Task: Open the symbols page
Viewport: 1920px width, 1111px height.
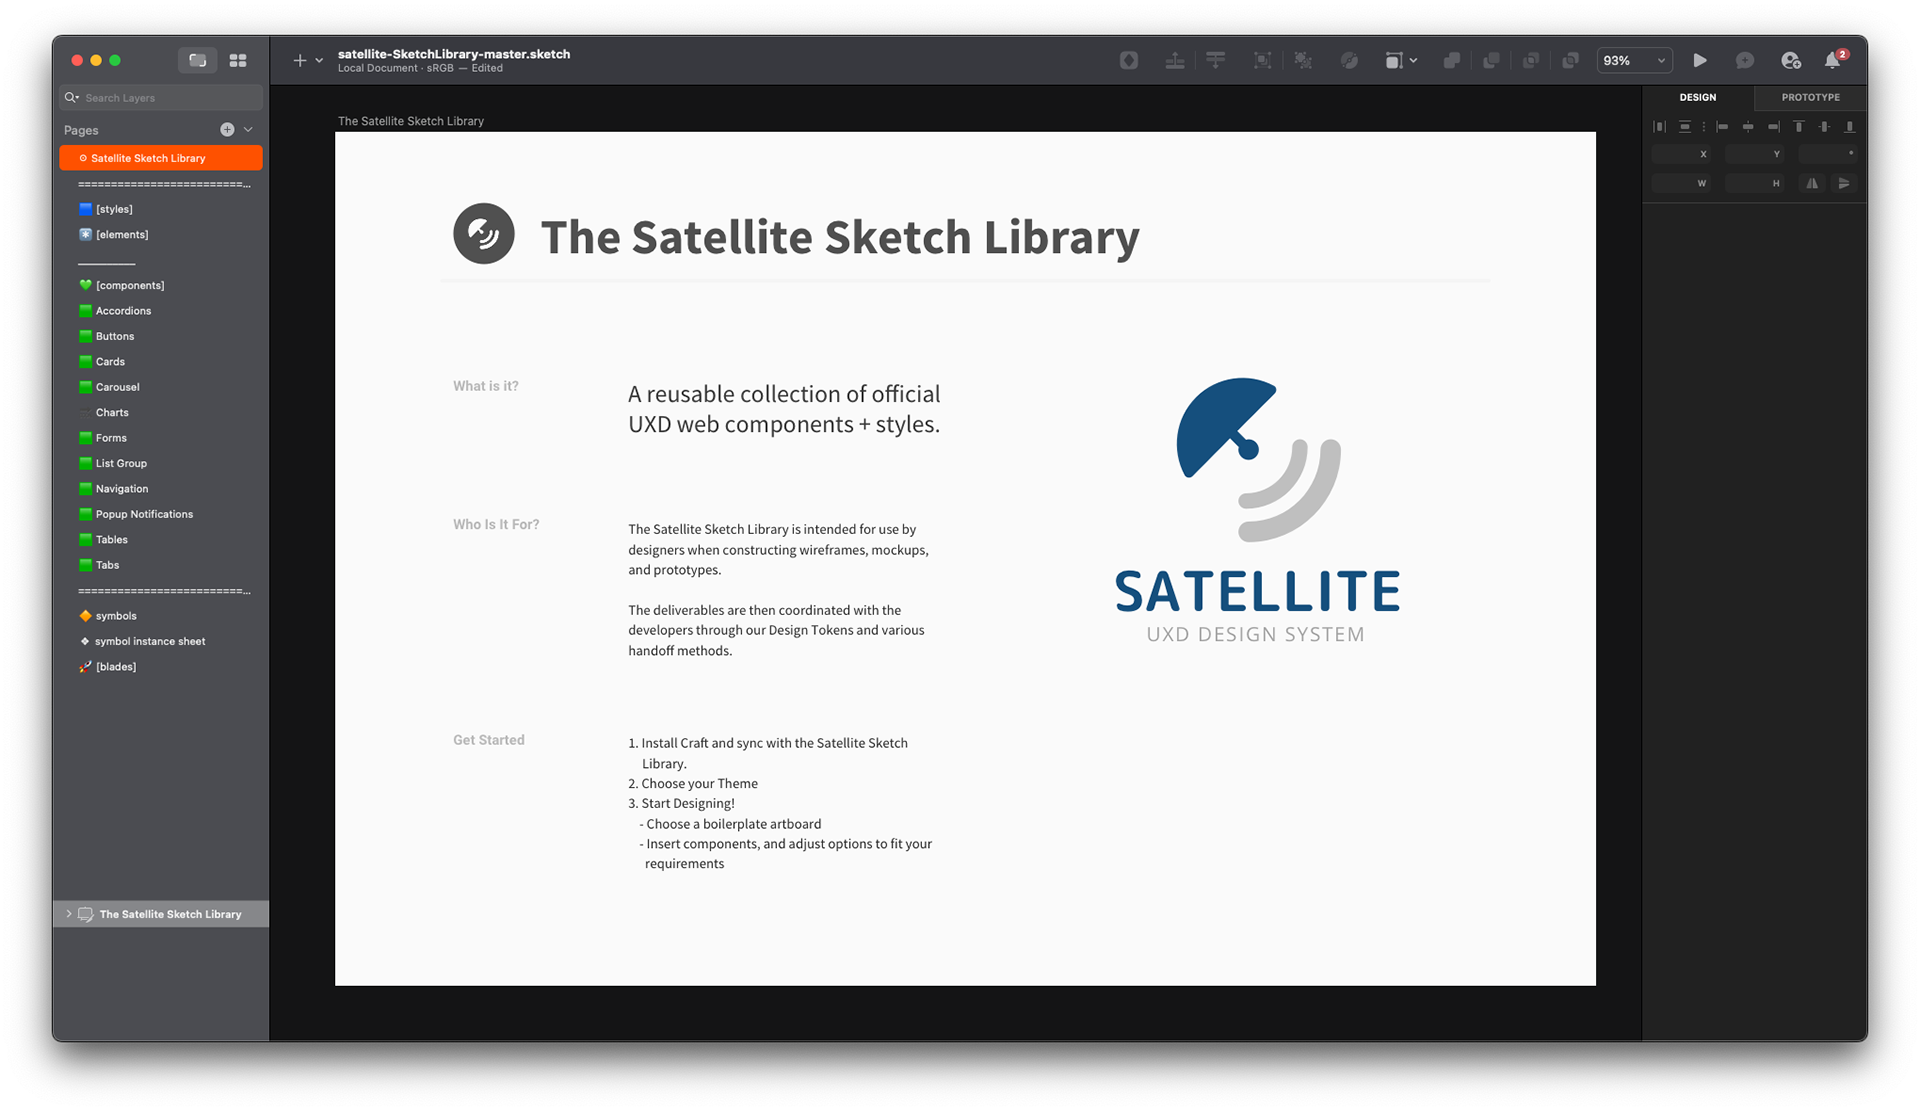Action: (x=161, y=616)
